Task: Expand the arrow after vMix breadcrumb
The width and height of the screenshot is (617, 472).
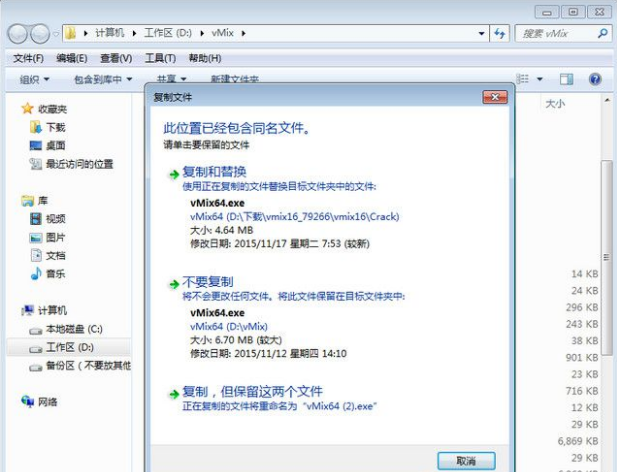Action: click(x=244, y=33)
